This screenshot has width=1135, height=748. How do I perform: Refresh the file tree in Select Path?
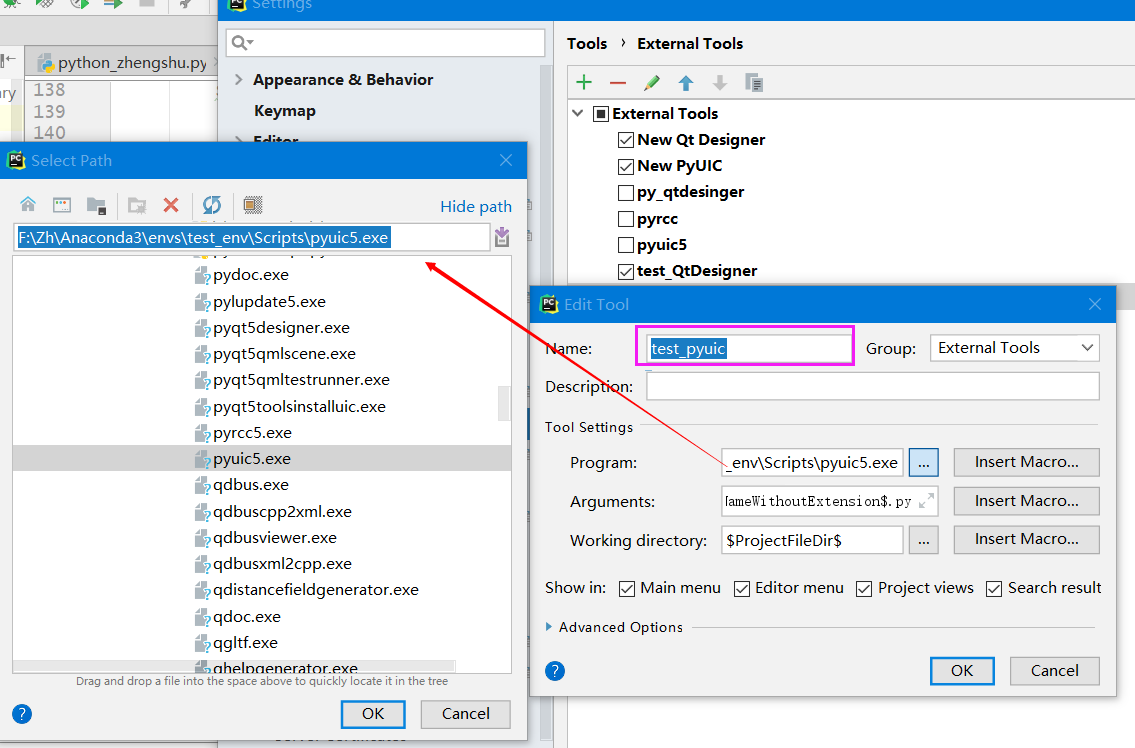coord(211,206)
